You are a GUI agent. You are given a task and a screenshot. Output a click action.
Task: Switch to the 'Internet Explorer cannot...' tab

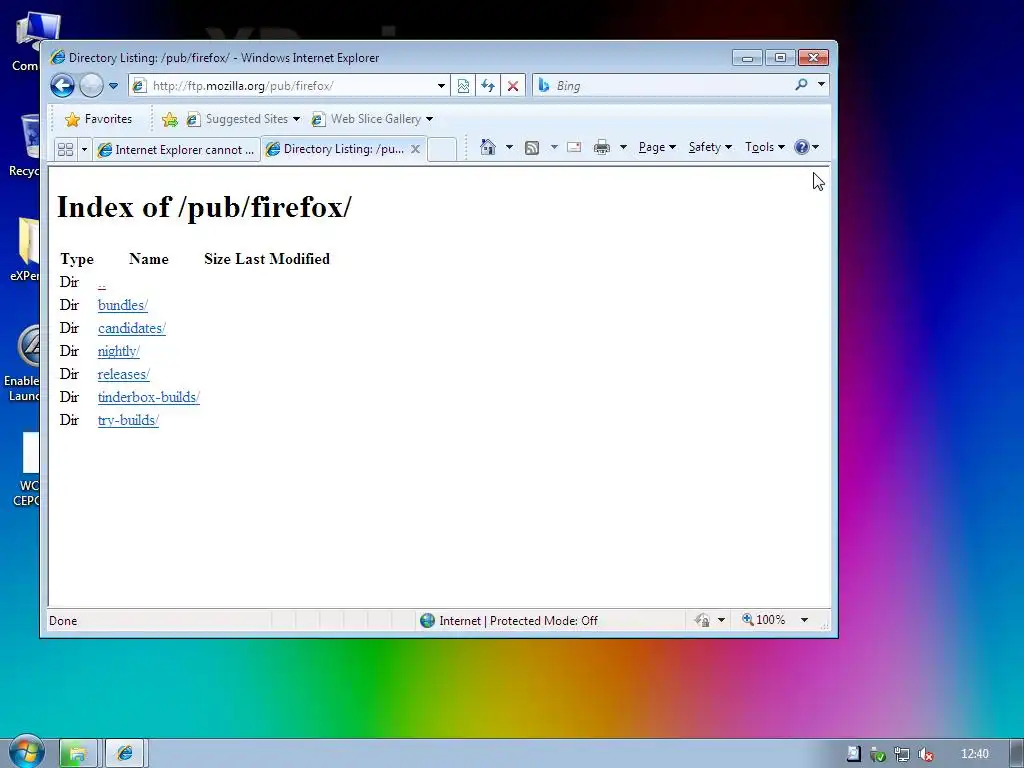pos(176,150)
